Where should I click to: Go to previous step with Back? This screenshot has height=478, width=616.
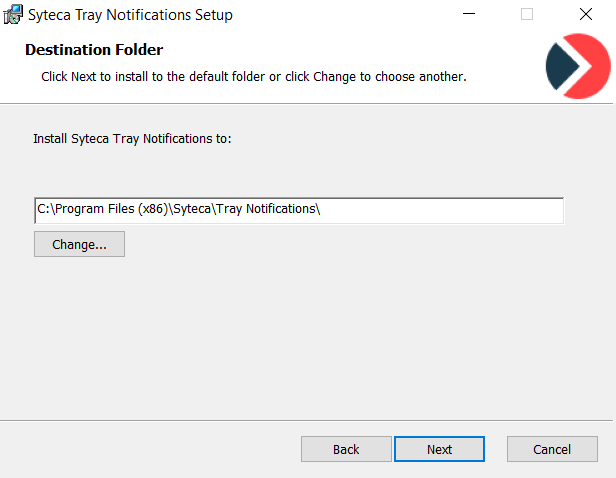(x=346, y=449)
